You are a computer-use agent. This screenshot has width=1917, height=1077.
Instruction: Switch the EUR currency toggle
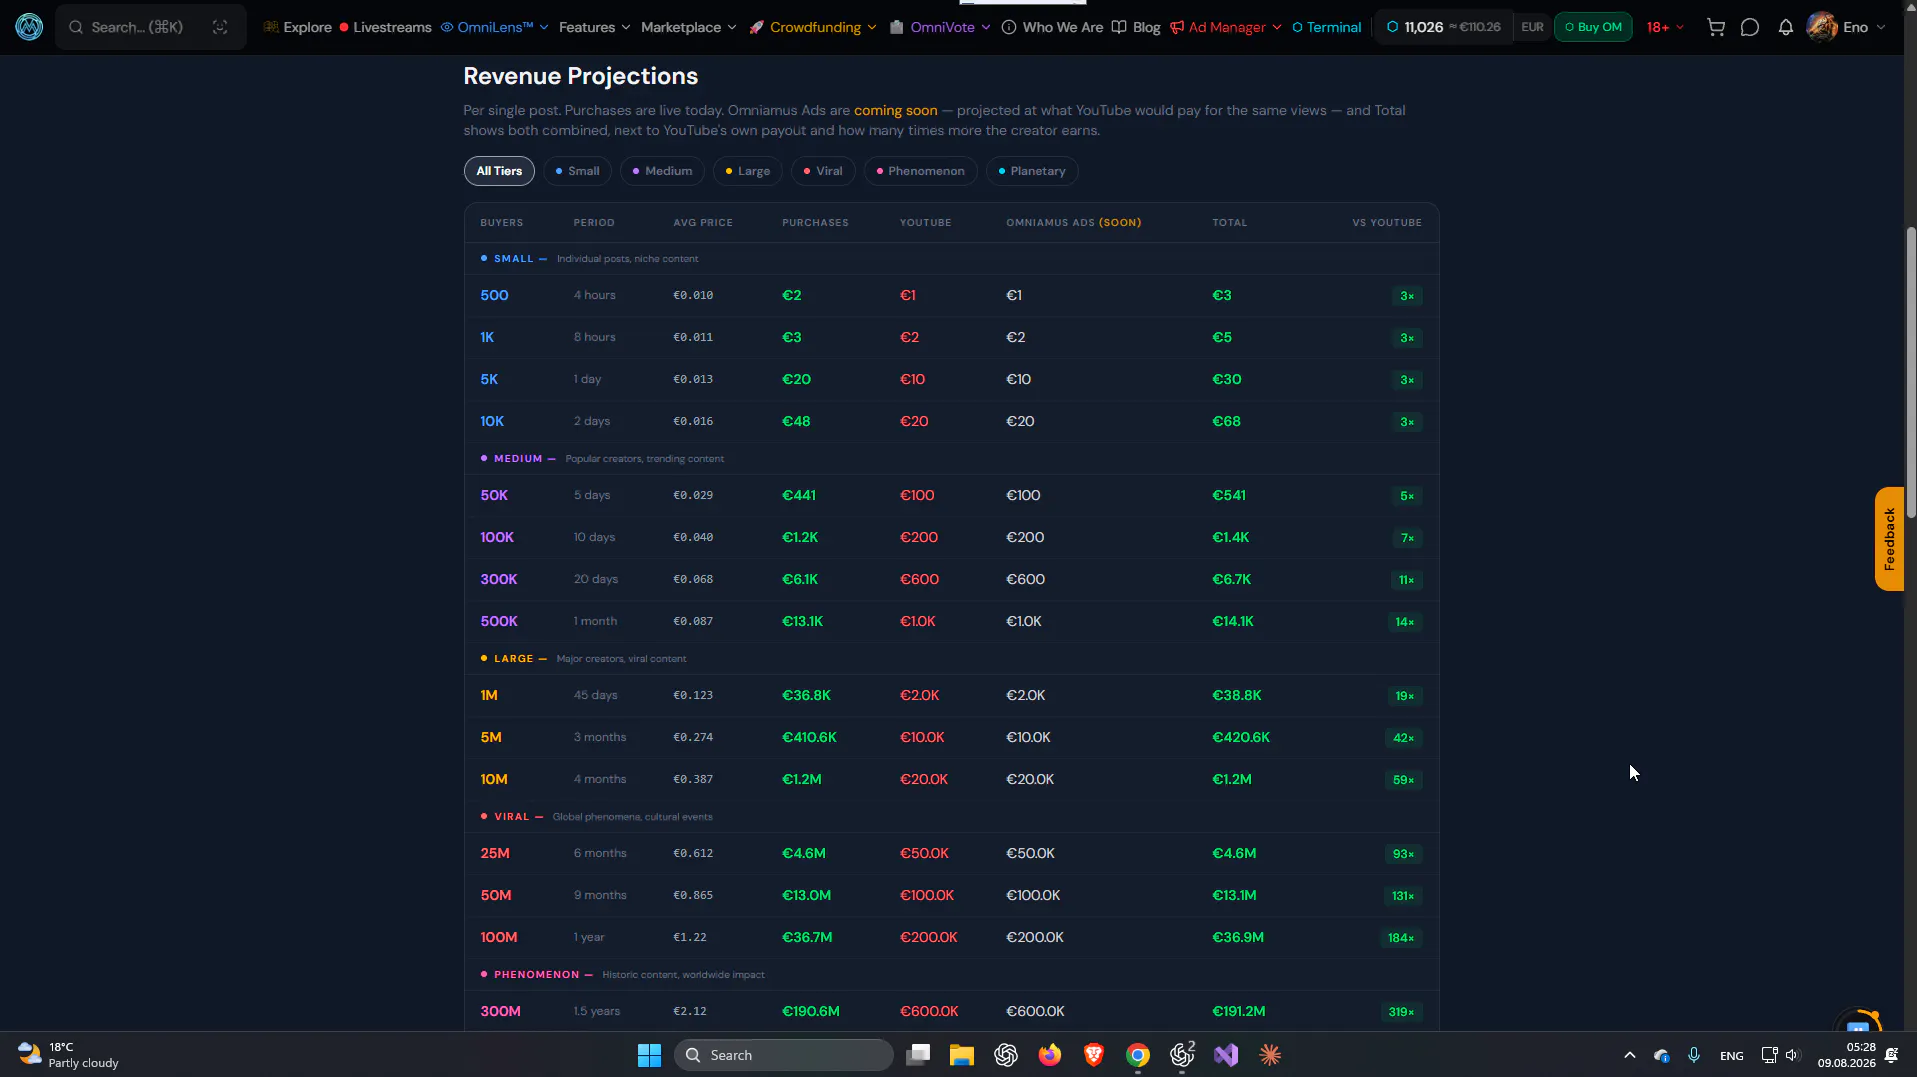click(x=1532, y=27)
